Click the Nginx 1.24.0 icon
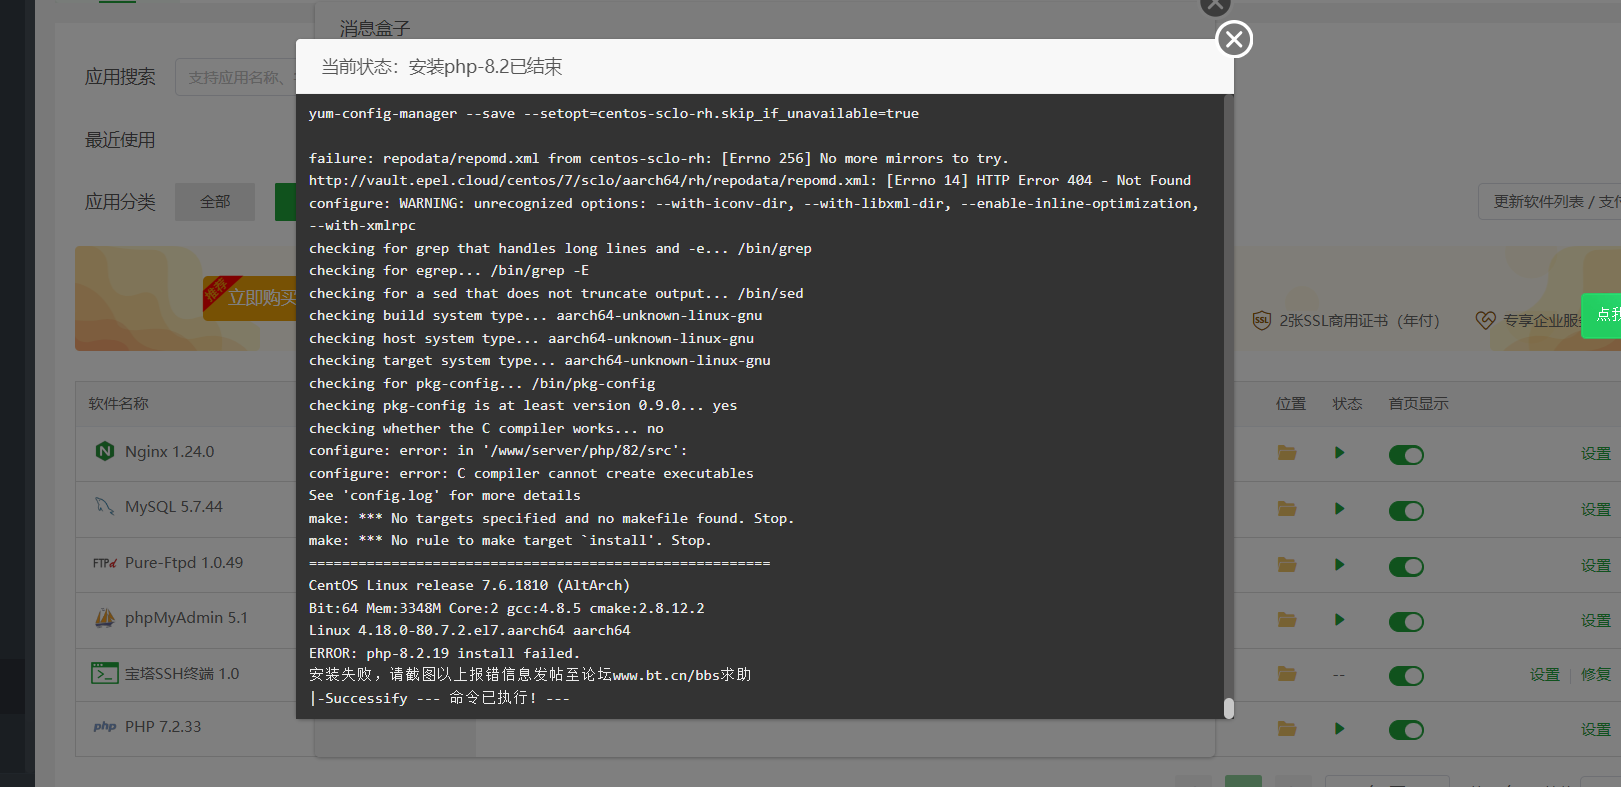This screenshot has height=787, width=1621. coord(105,451)
